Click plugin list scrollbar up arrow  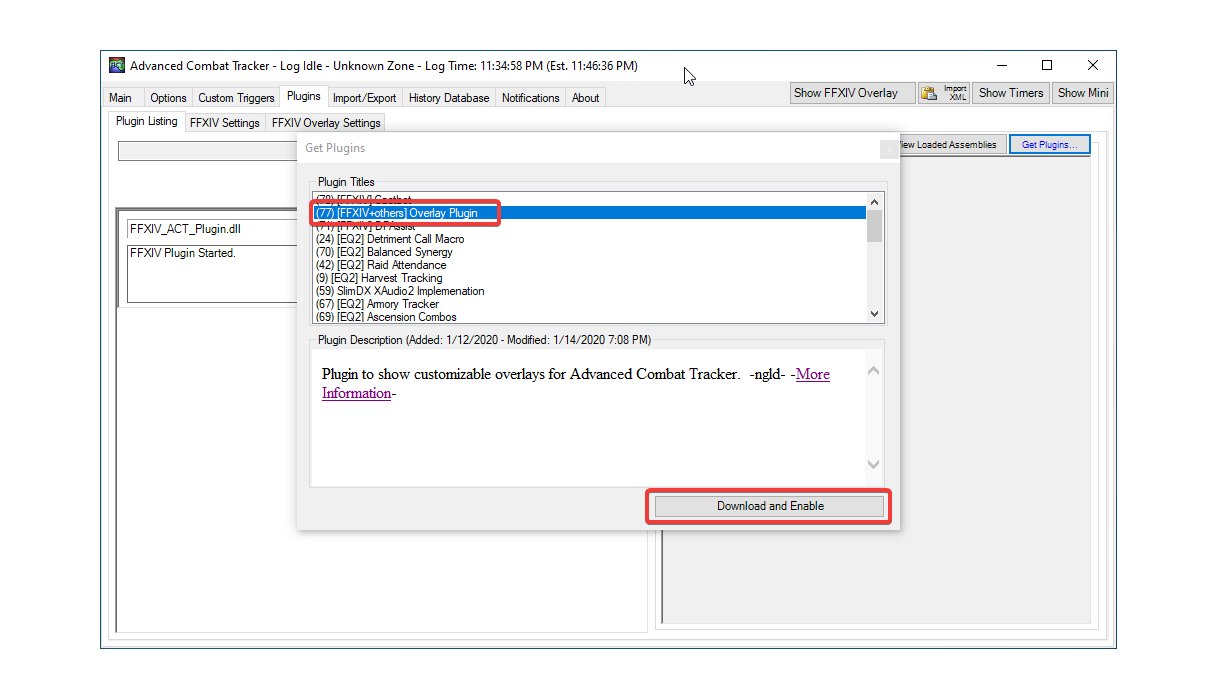coord(875,202)
